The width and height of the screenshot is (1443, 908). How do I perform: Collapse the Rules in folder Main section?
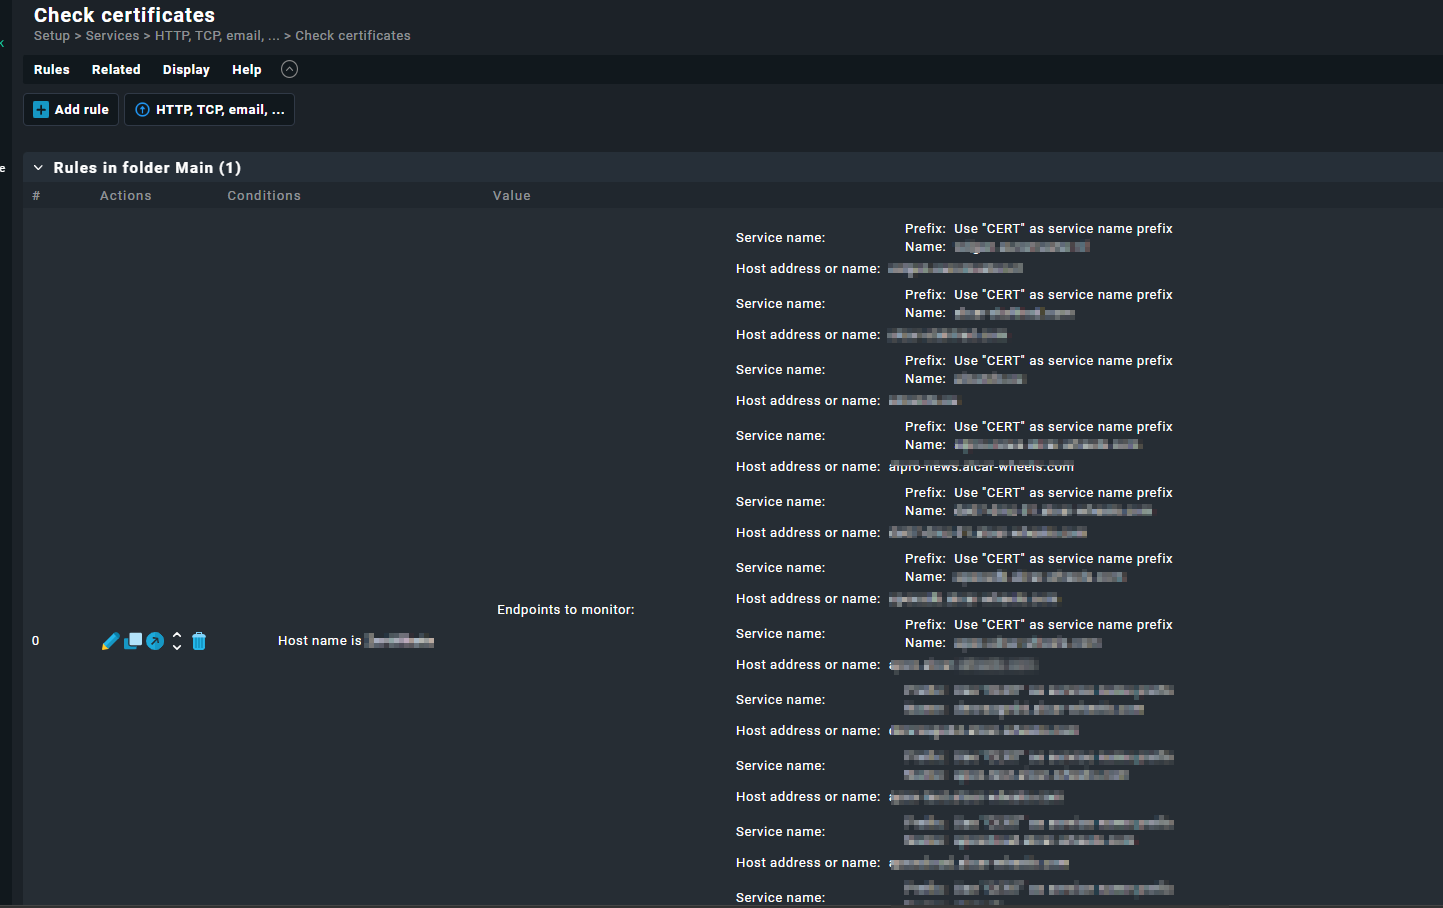coord(38,168)
